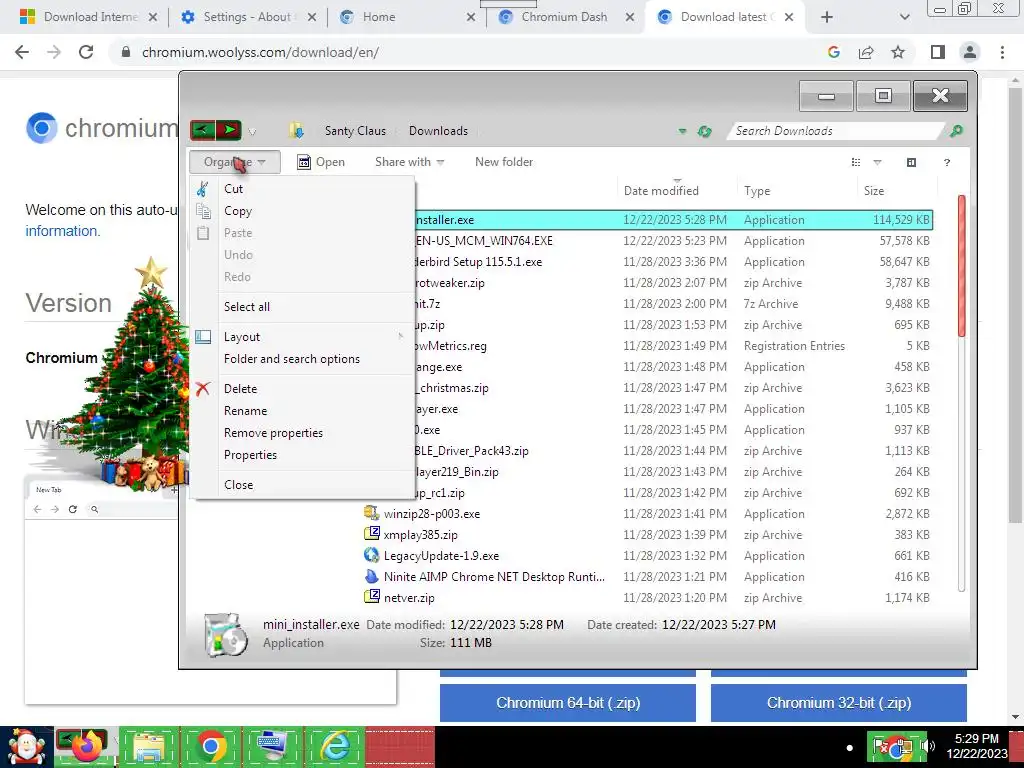Toggle the preview pane icon
The width and height of the screenshot is (1024, 768).
click(x=912, y=162)
